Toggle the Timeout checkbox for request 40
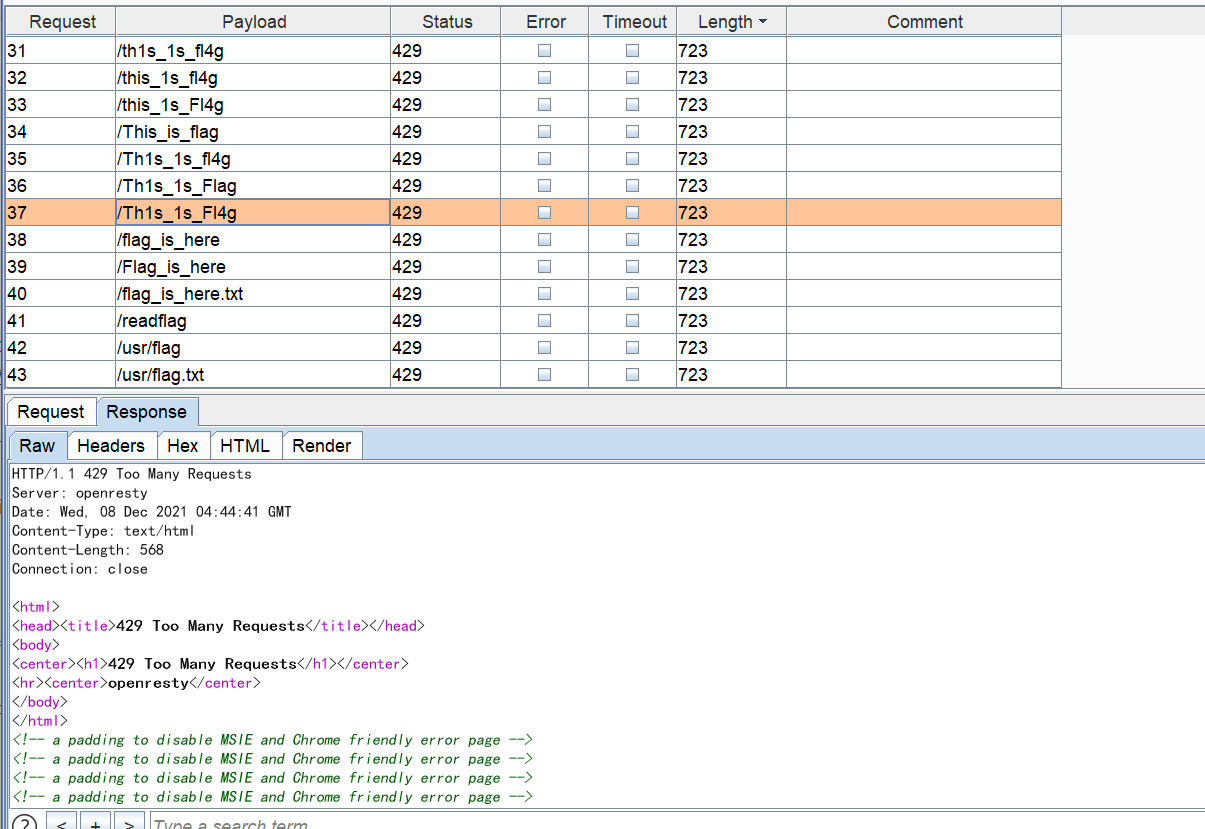The height and width of the screenshot is (829, 1205). click(631, 293)
